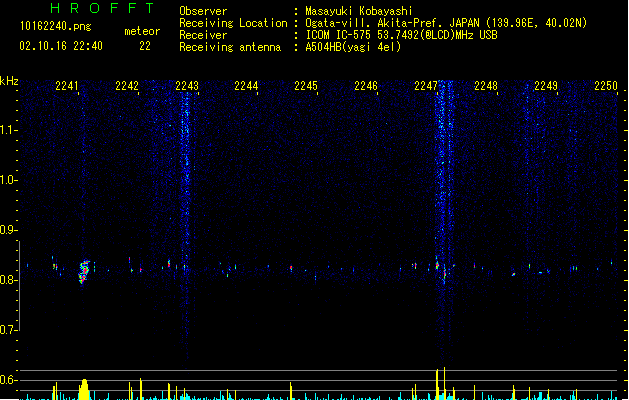Screen dimensions: 629x400
Task: Click the 2242 time marker
Action: coord(127,86)
